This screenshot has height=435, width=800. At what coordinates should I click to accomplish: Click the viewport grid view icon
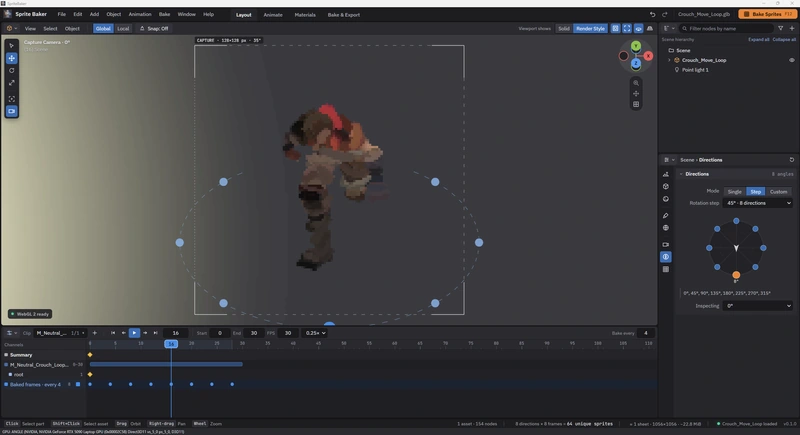click(636, 104)
